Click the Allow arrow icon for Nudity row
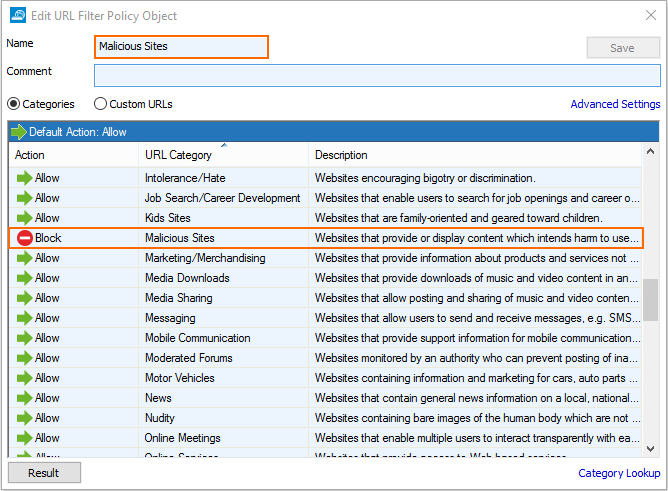 [24, 418]
